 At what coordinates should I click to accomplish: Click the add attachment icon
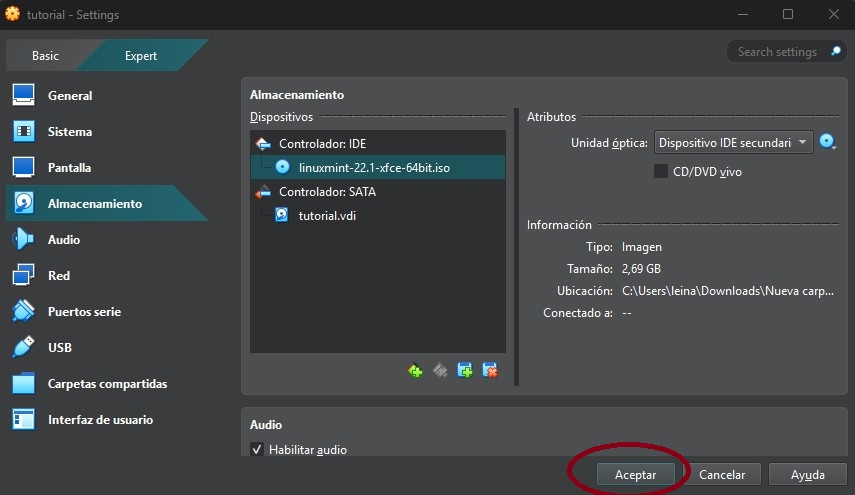[465, 371]
